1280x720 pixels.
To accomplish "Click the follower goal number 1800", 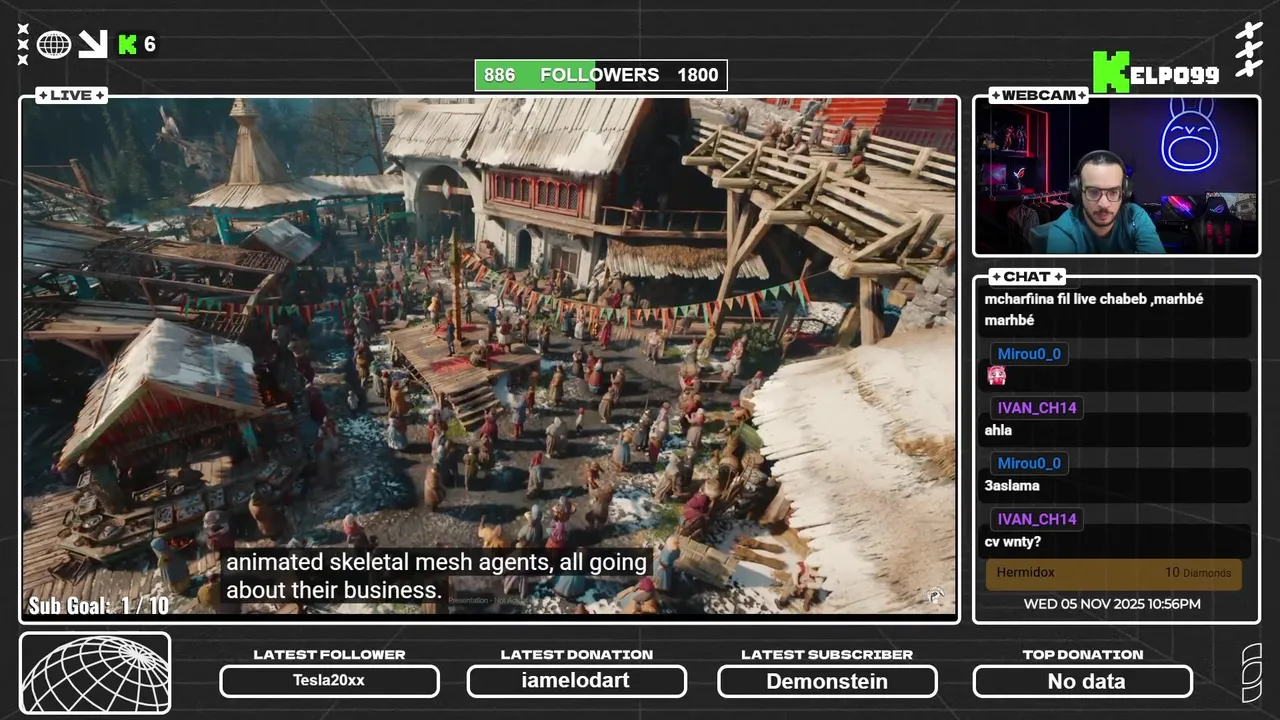I will [697, 75].
